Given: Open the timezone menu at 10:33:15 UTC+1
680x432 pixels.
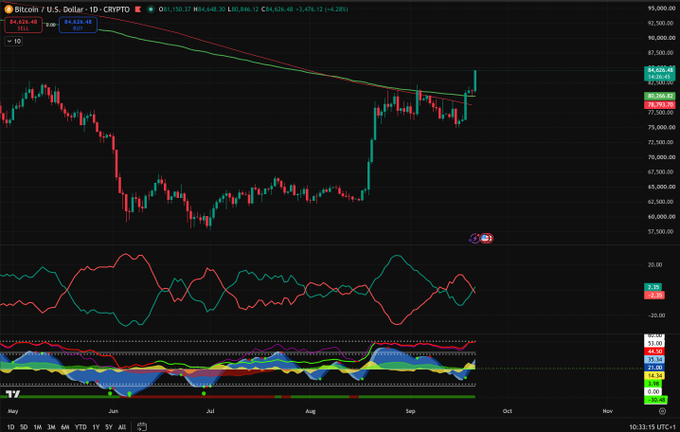Looking at the screenshot, I should coord(653,427).
